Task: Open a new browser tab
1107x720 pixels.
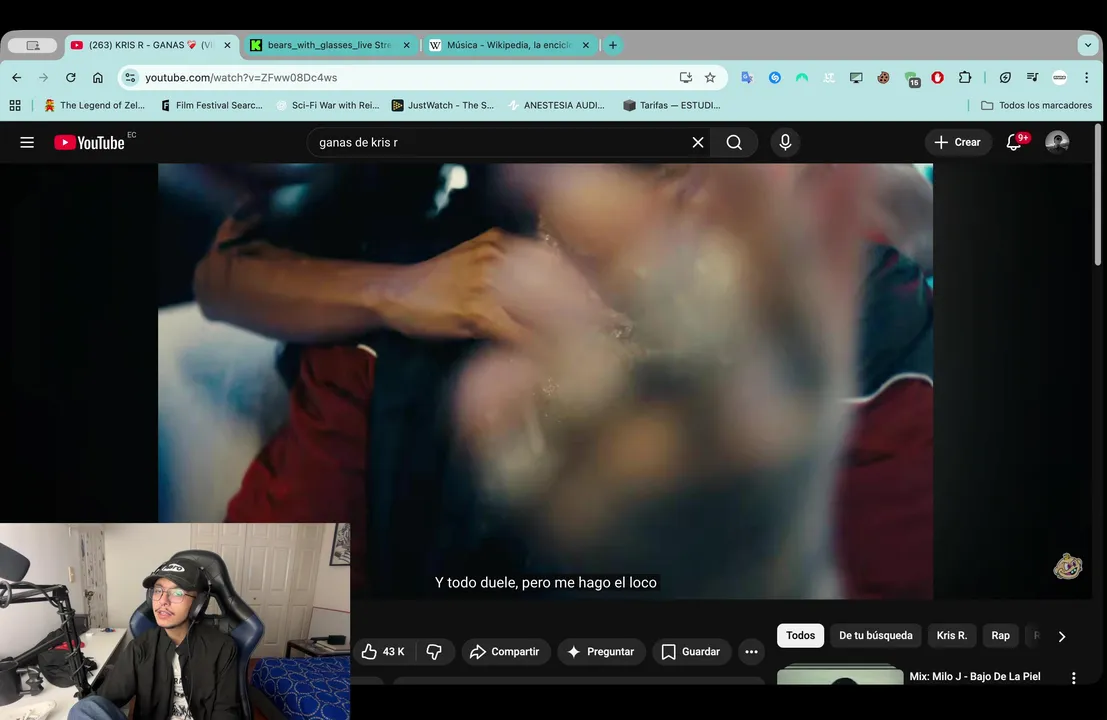Action: [x=613, y=45]
